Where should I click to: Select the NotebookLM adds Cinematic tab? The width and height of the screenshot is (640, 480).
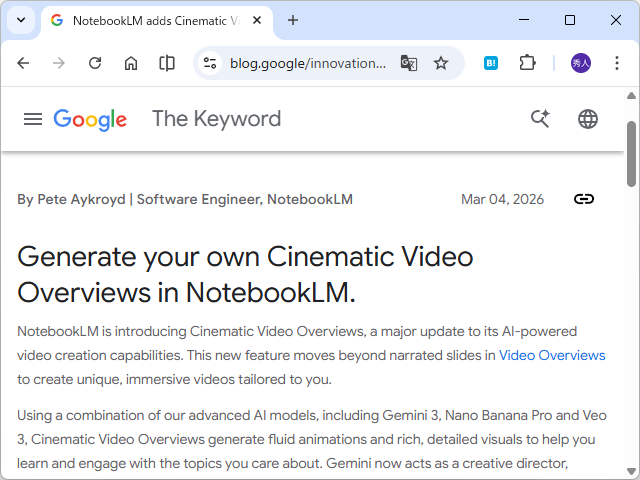(150, 20)
